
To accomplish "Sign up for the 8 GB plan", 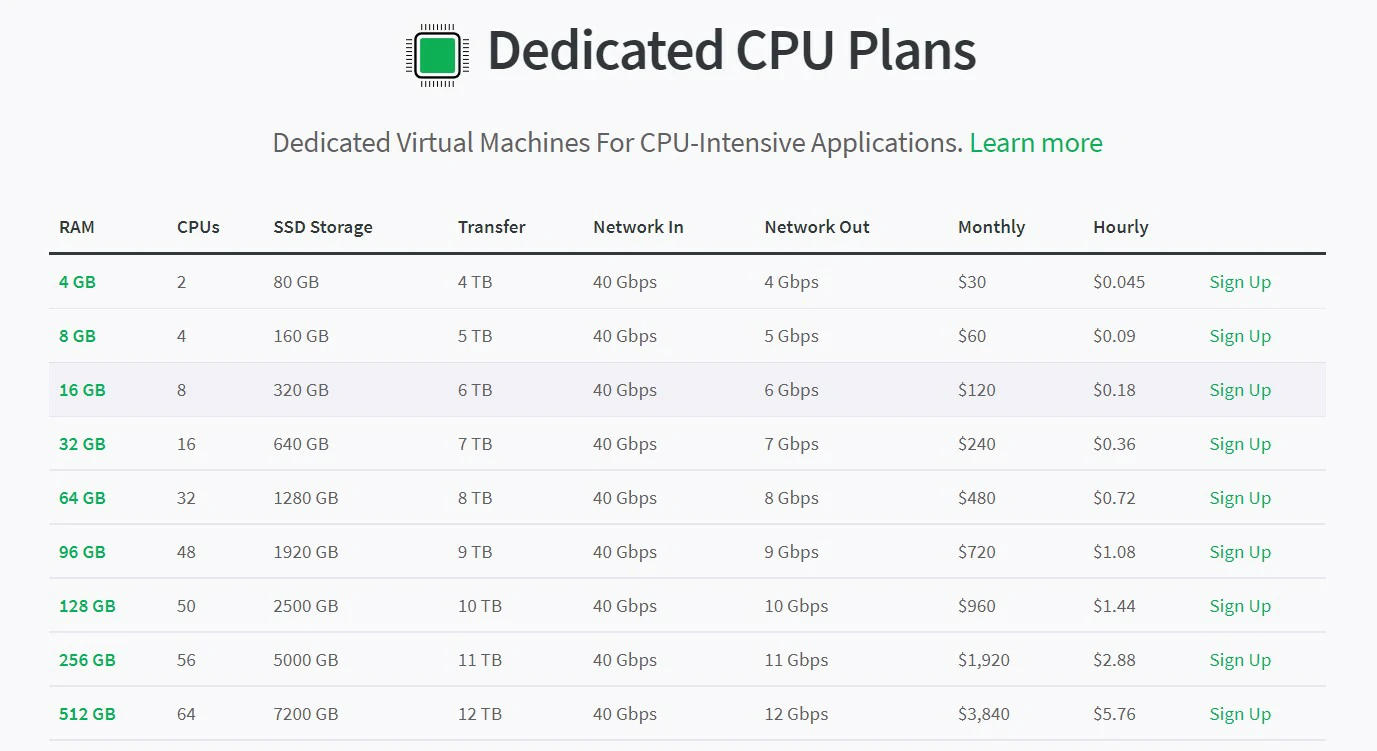I will [x=1239, y=336].
